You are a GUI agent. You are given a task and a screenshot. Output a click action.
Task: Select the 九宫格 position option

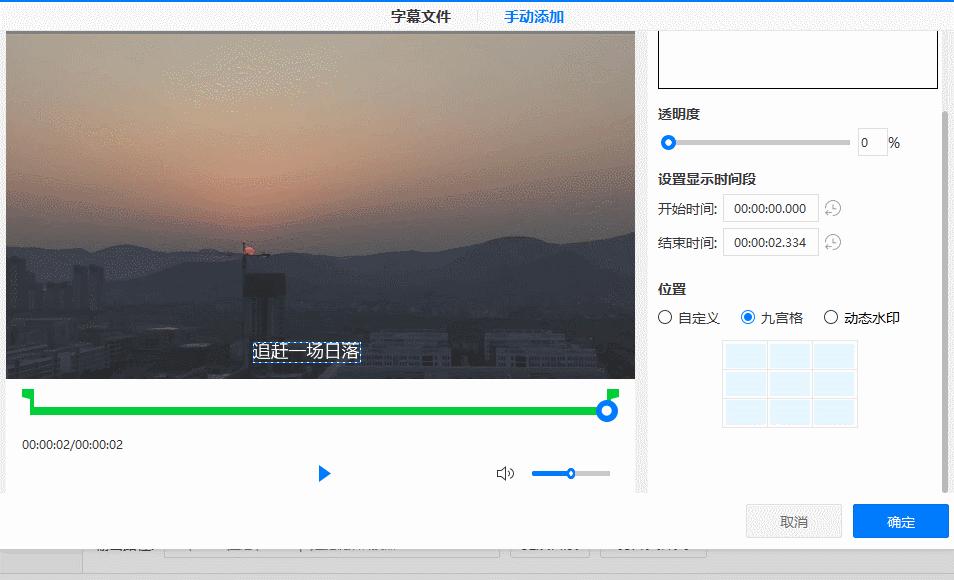point(748,317)
